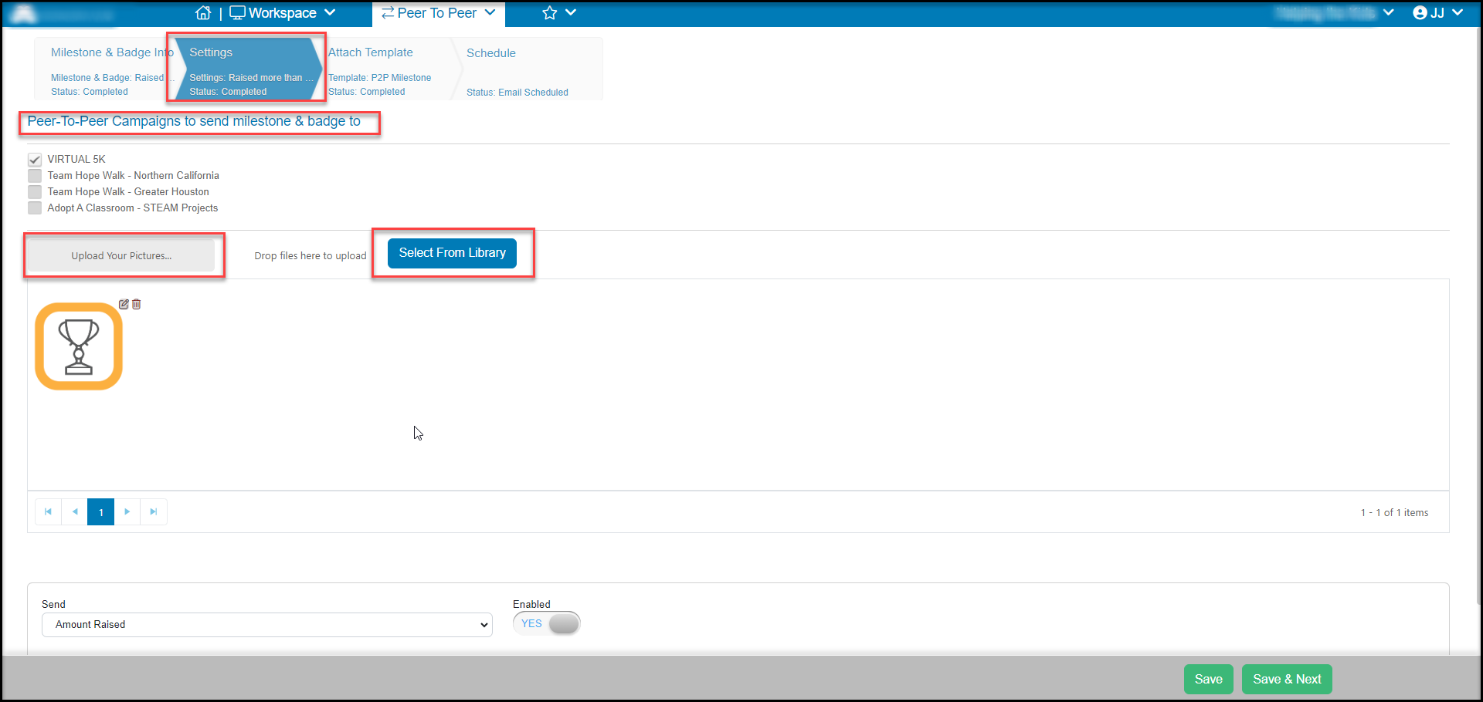Go to the home icon
1483x702 pixels.
(203, 13)
